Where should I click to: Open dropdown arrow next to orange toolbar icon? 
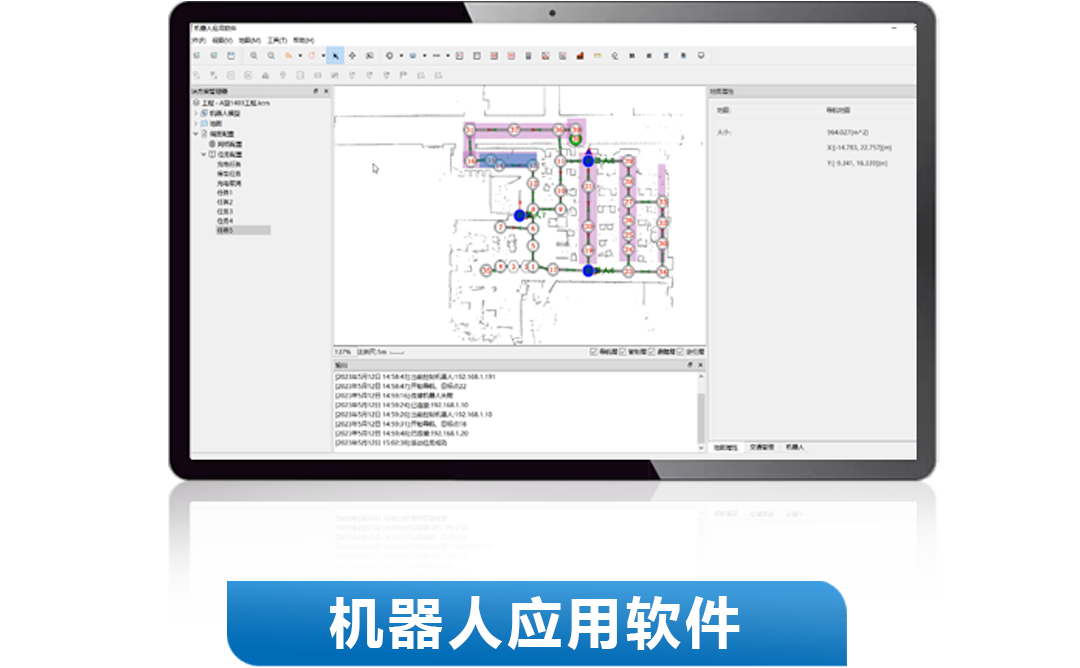(x=300, y=56)
